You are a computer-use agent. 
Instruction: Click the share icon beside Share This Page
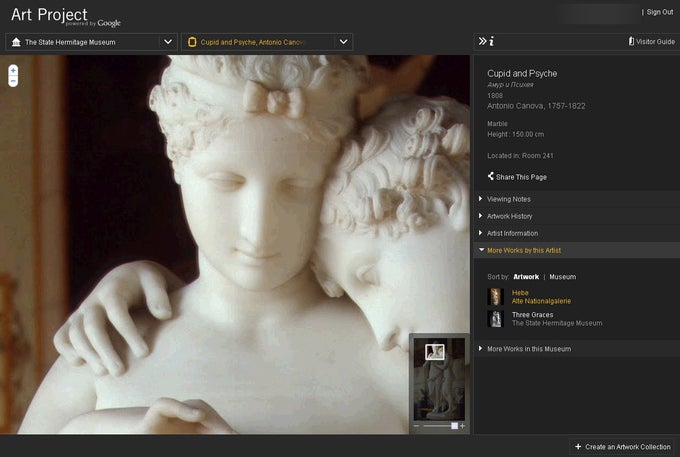coord(490,176)
